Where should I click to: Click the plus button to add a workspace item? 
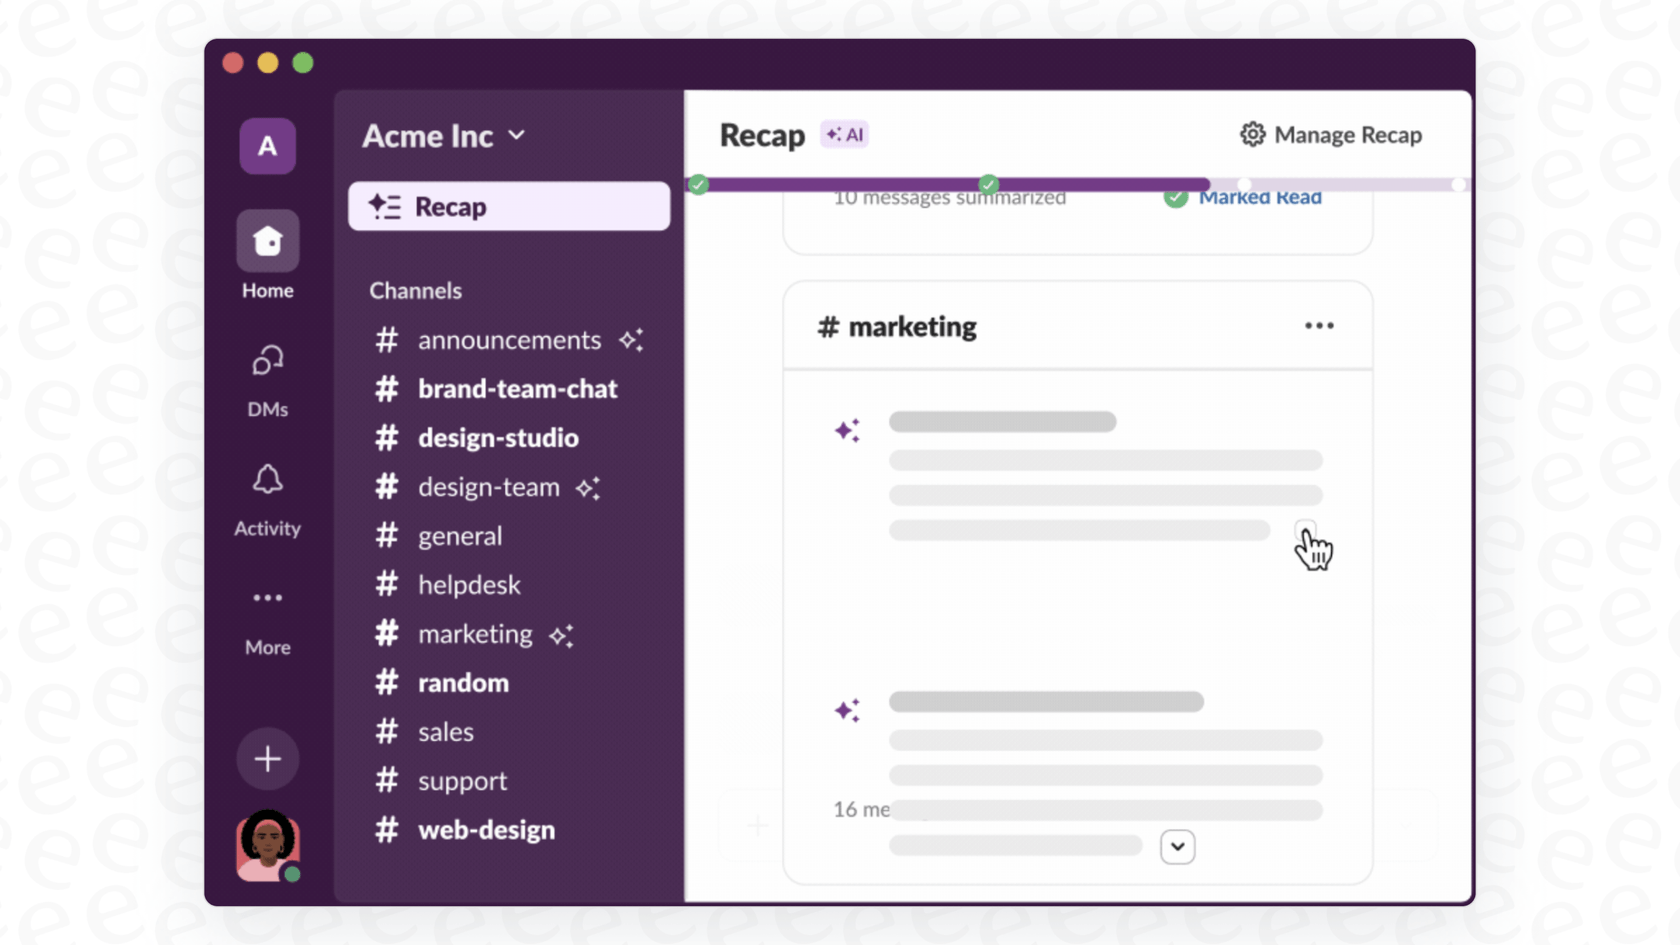(x=267, y=758)
